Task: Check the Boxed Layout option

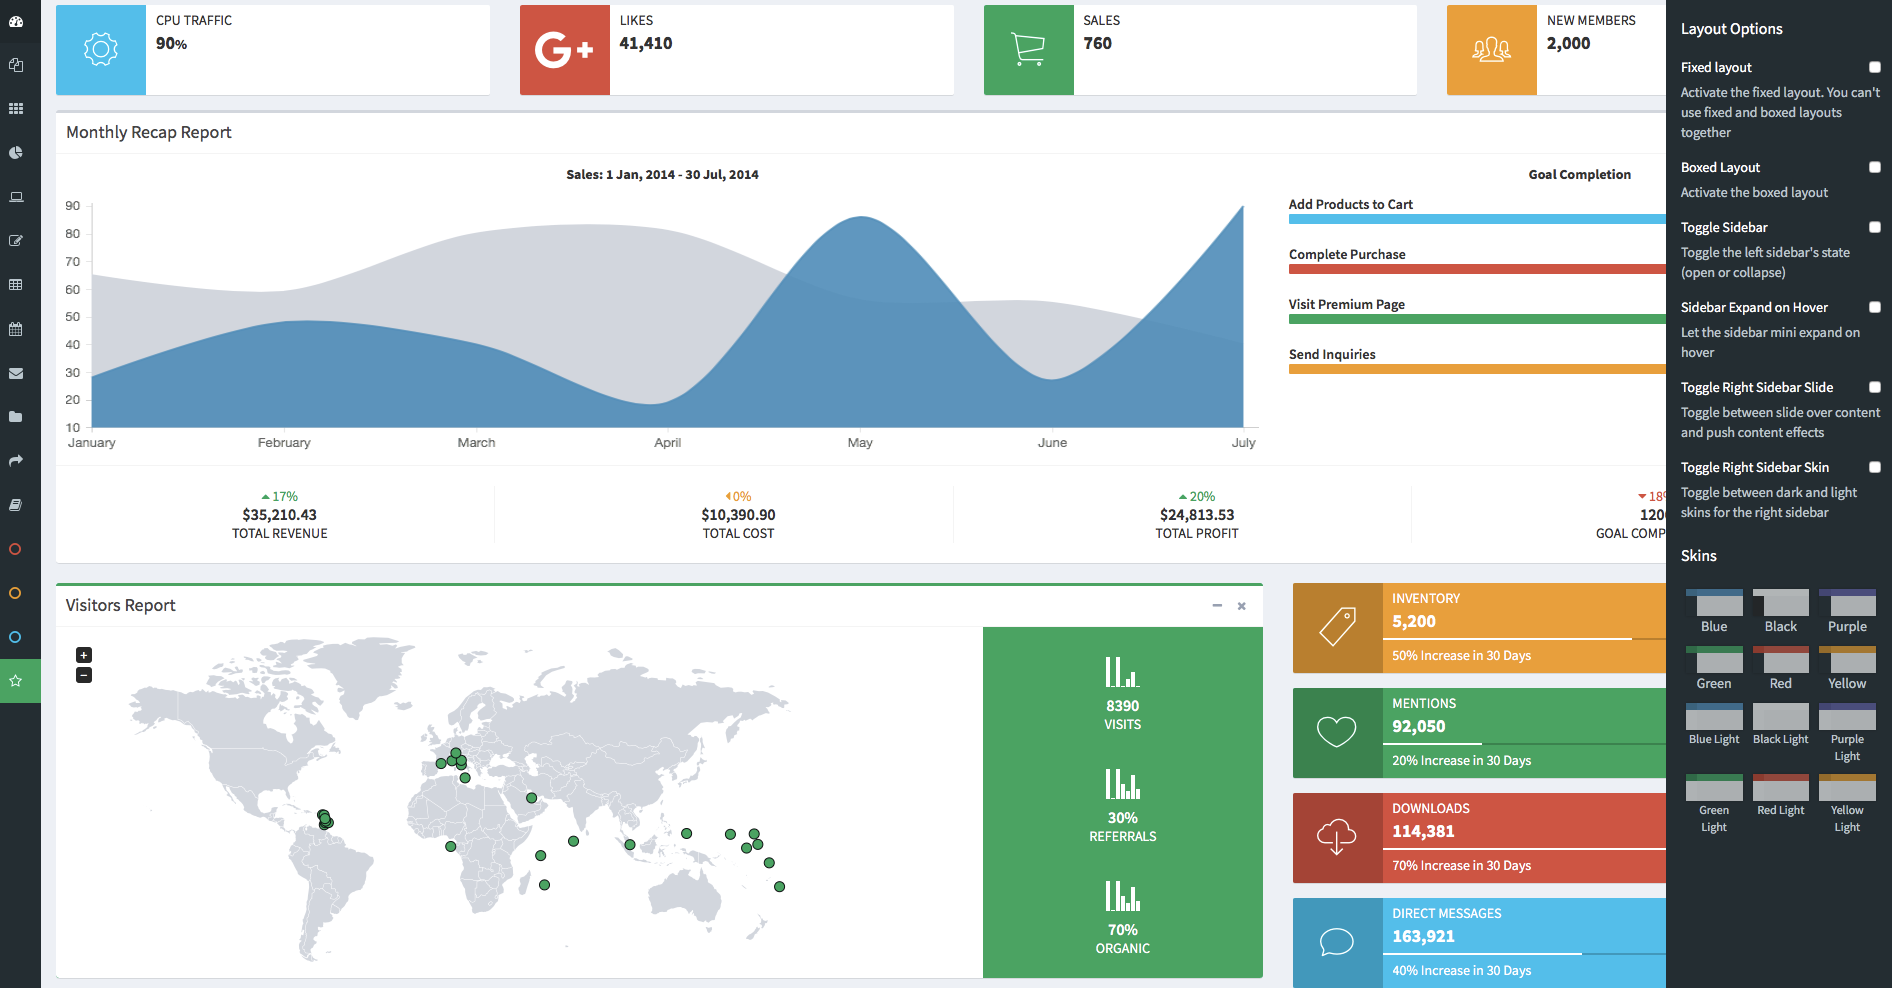Action: click(x=1874, y=167)
